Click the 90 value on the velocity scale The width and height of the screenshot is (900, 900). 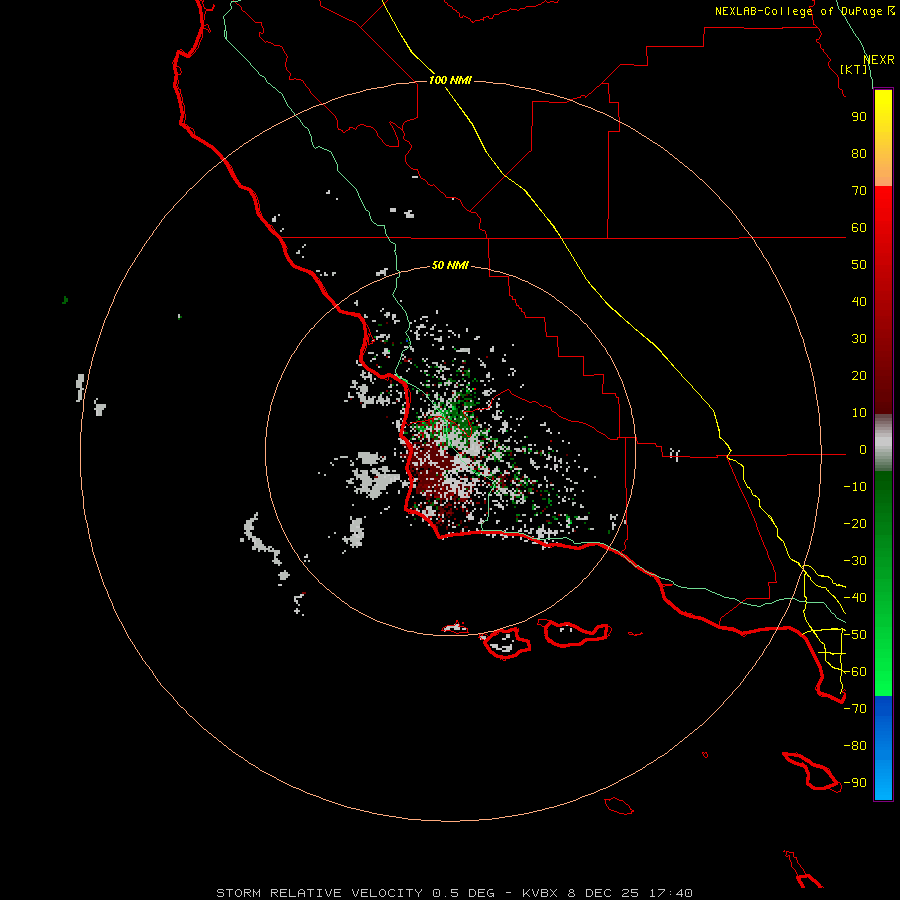(859, 117)
